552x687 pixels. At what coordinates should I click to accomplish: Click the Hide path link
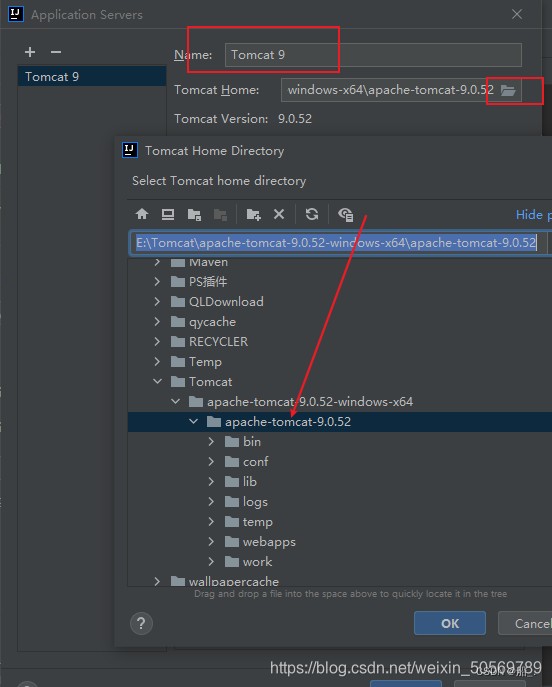click(534, 215)
